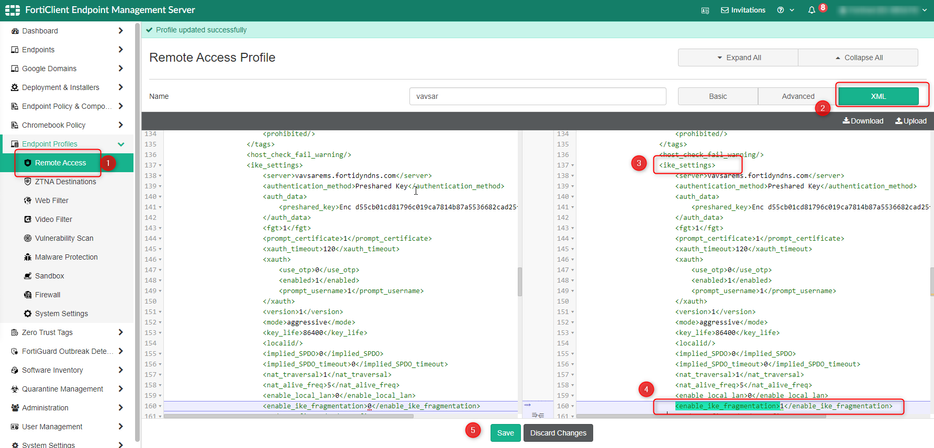Click the Firewall icon
Image resolution: width=934 pixels, height=448 pixels.
pyautogui.click(x=27, y=295)
